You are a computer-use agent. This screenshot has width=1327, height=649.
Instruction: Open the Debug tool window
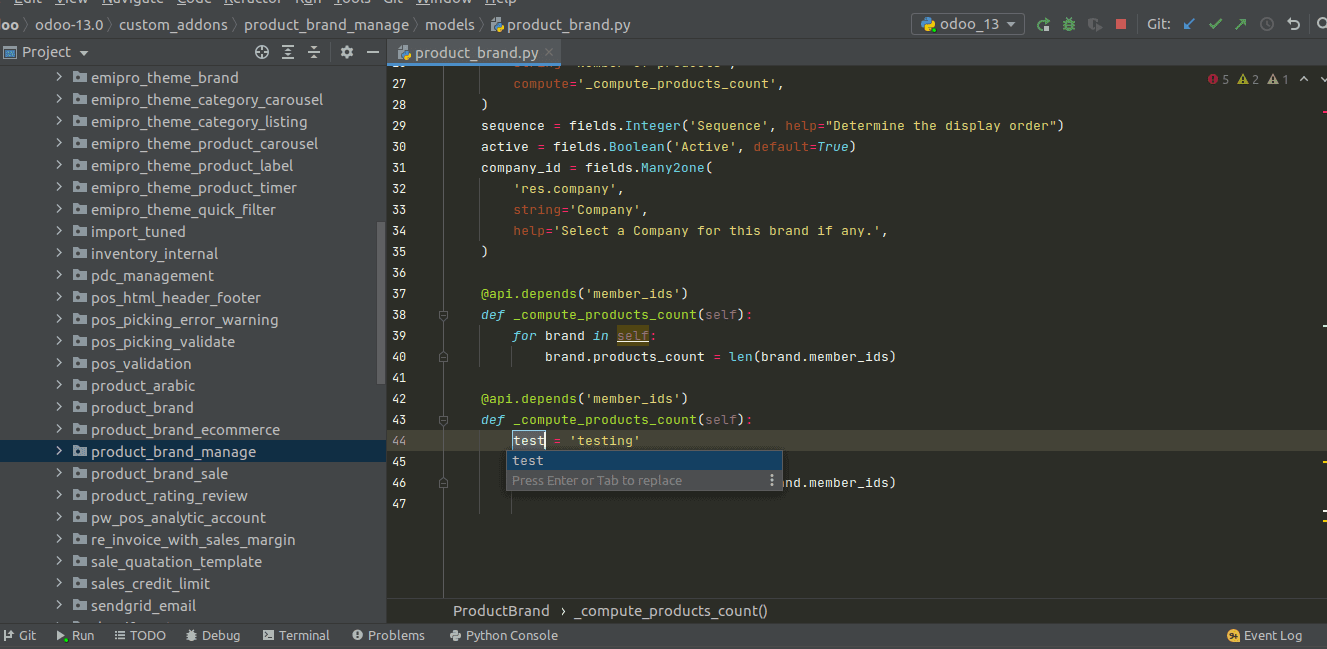coord(213,635)
